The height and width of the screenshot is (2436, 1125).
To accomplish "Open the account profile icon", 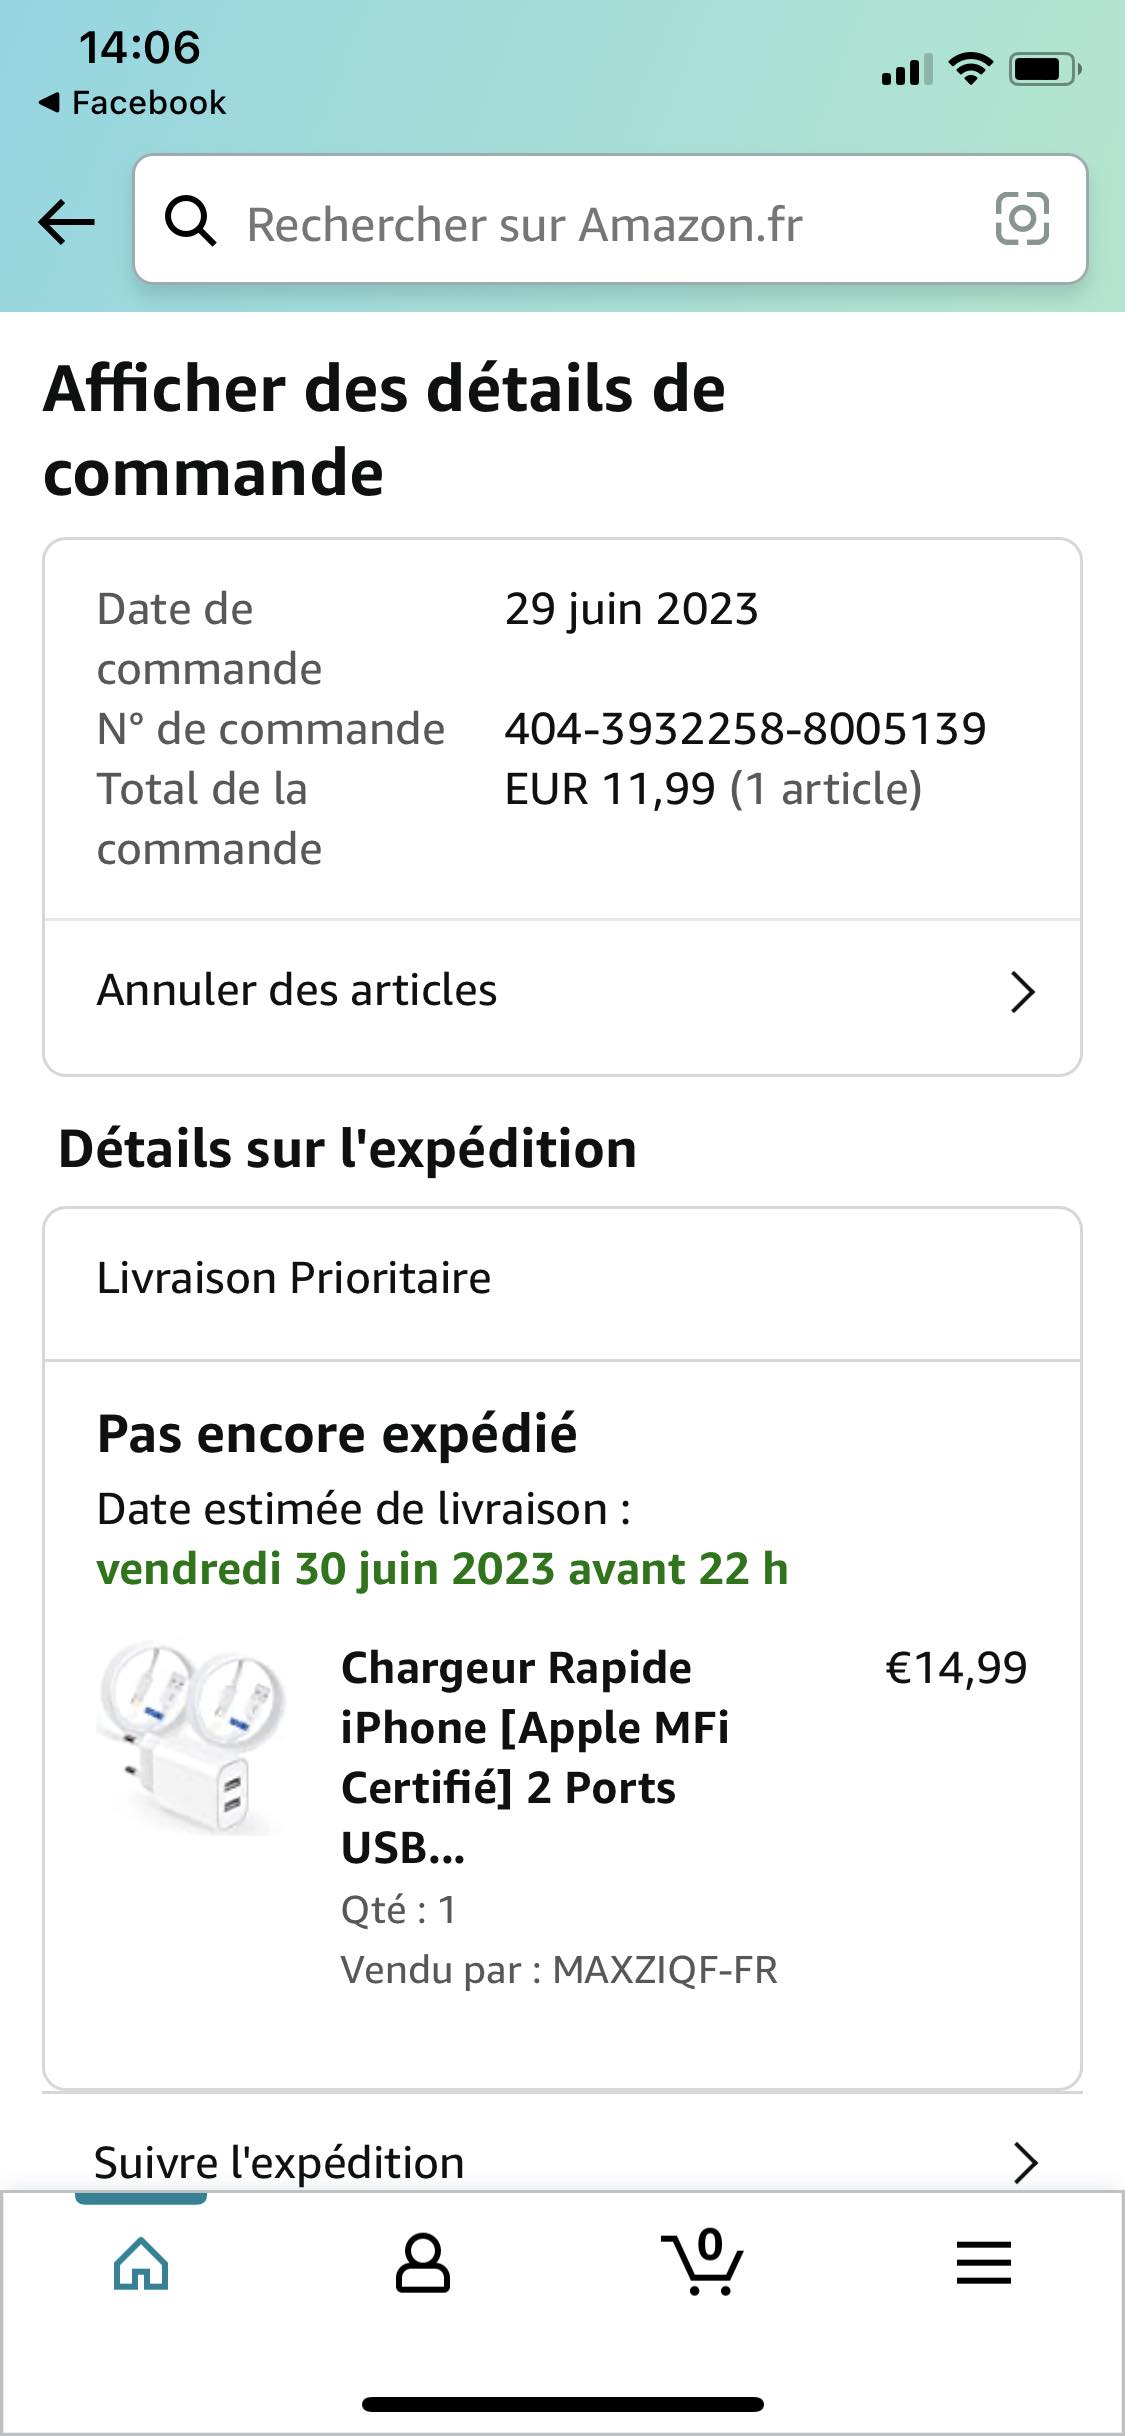I will coord(423,2262).
